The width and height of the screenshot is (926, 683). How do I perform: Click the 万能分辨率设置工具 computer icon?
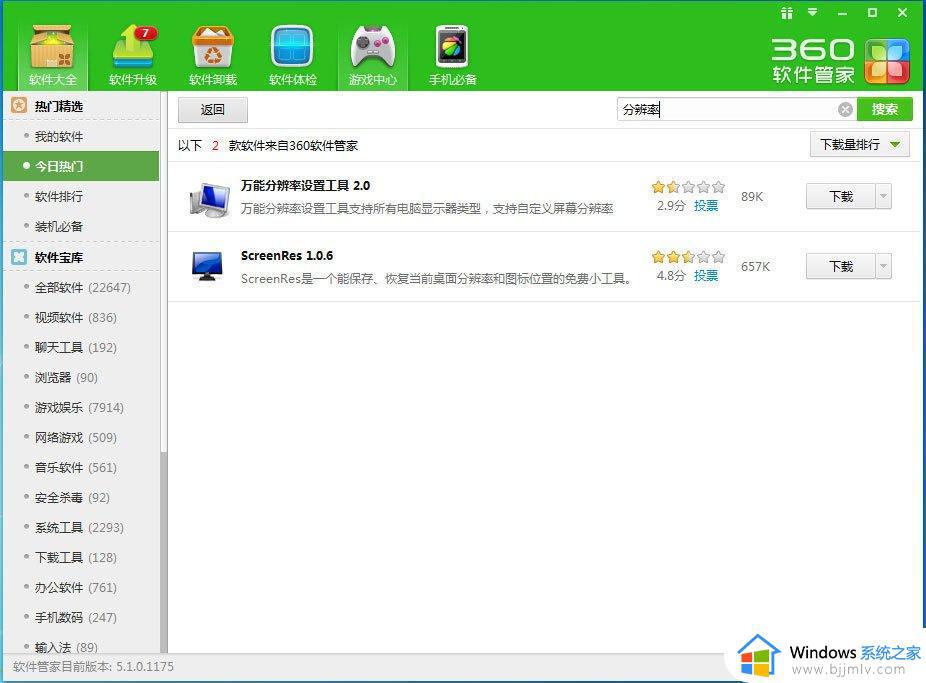coord(210,199)
